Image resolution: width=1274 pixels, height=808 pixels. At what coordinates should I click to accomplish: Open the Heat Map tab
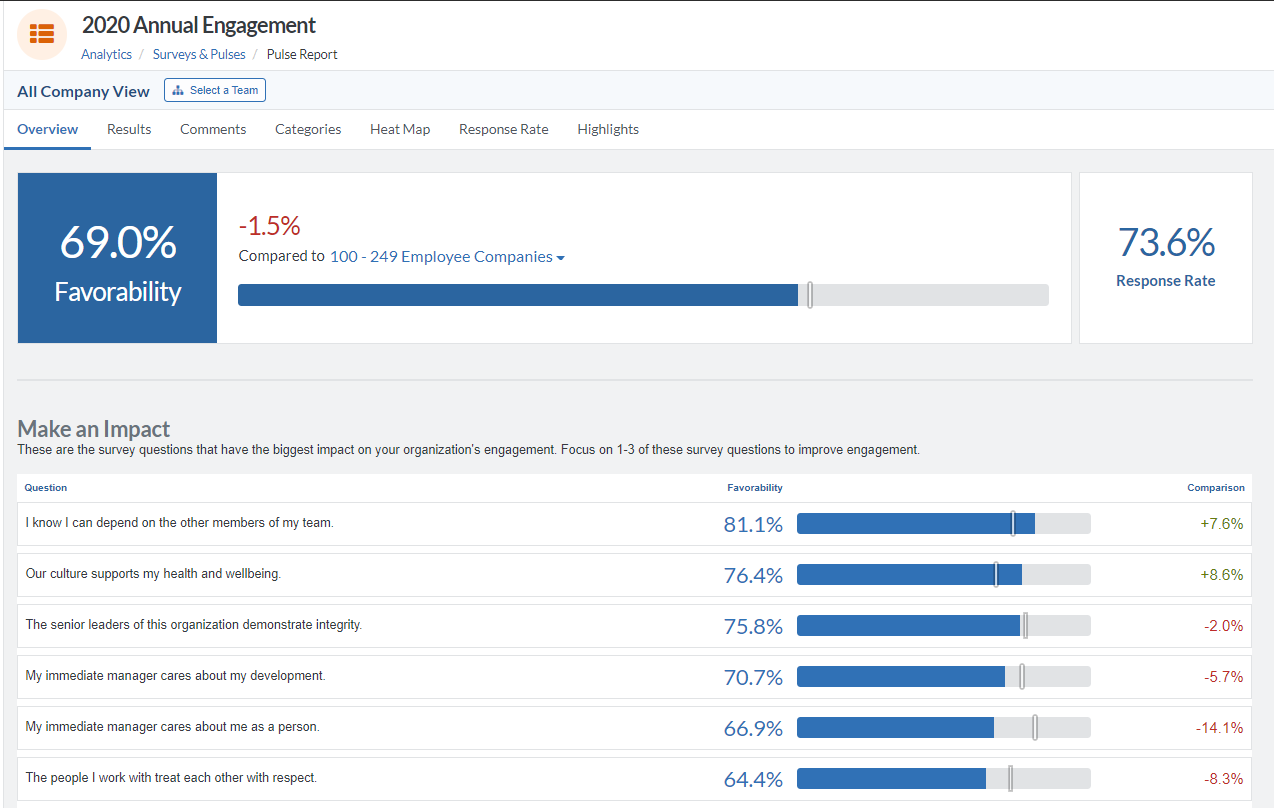pos(399,129)
